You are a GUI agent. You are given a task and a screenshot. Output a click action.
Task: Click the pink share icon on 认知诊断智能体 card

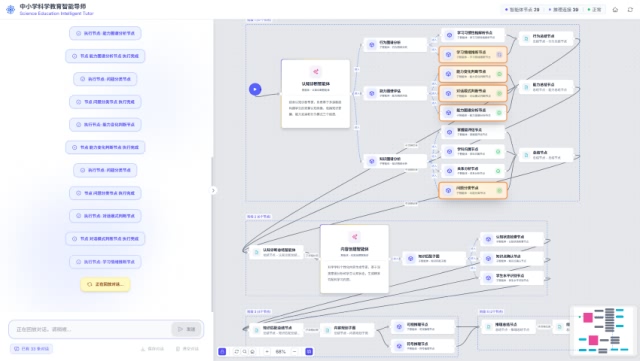pos(316,71)
